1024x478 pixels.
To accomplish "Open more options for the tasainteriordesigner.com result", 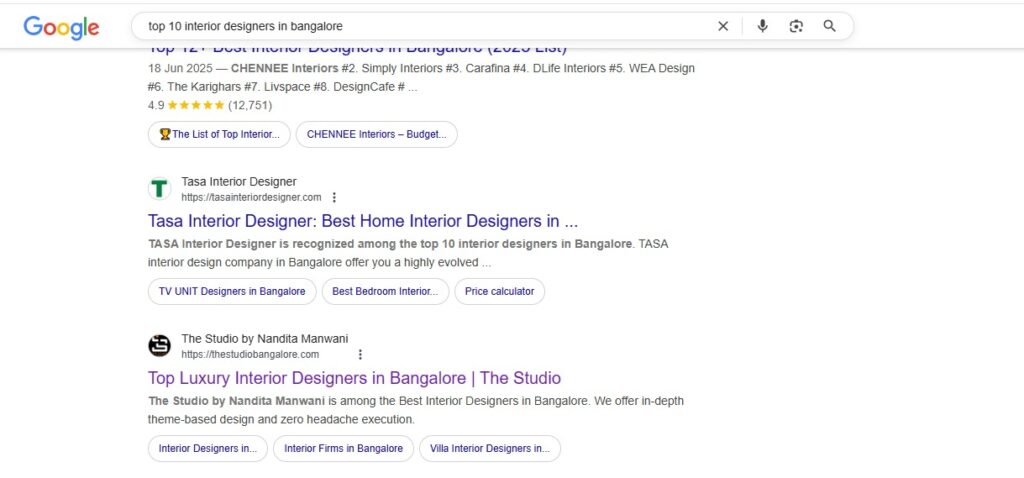I will coord(334,197).
